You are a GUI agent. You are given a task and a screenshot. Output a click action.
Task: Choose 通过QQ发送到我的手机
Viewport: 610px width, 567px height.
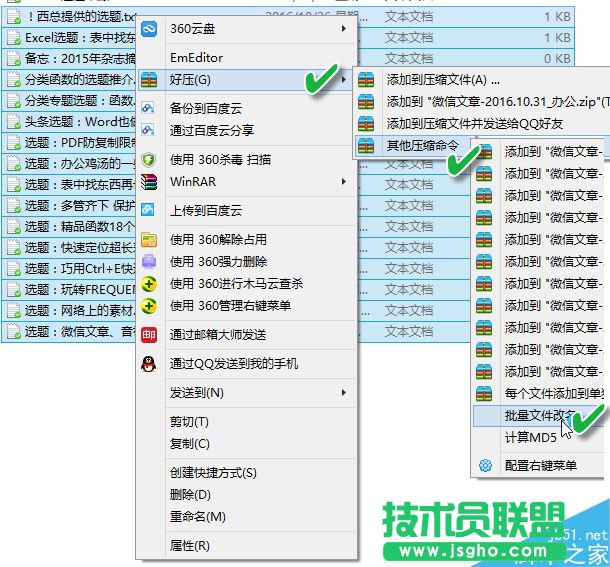click(234, 364)
